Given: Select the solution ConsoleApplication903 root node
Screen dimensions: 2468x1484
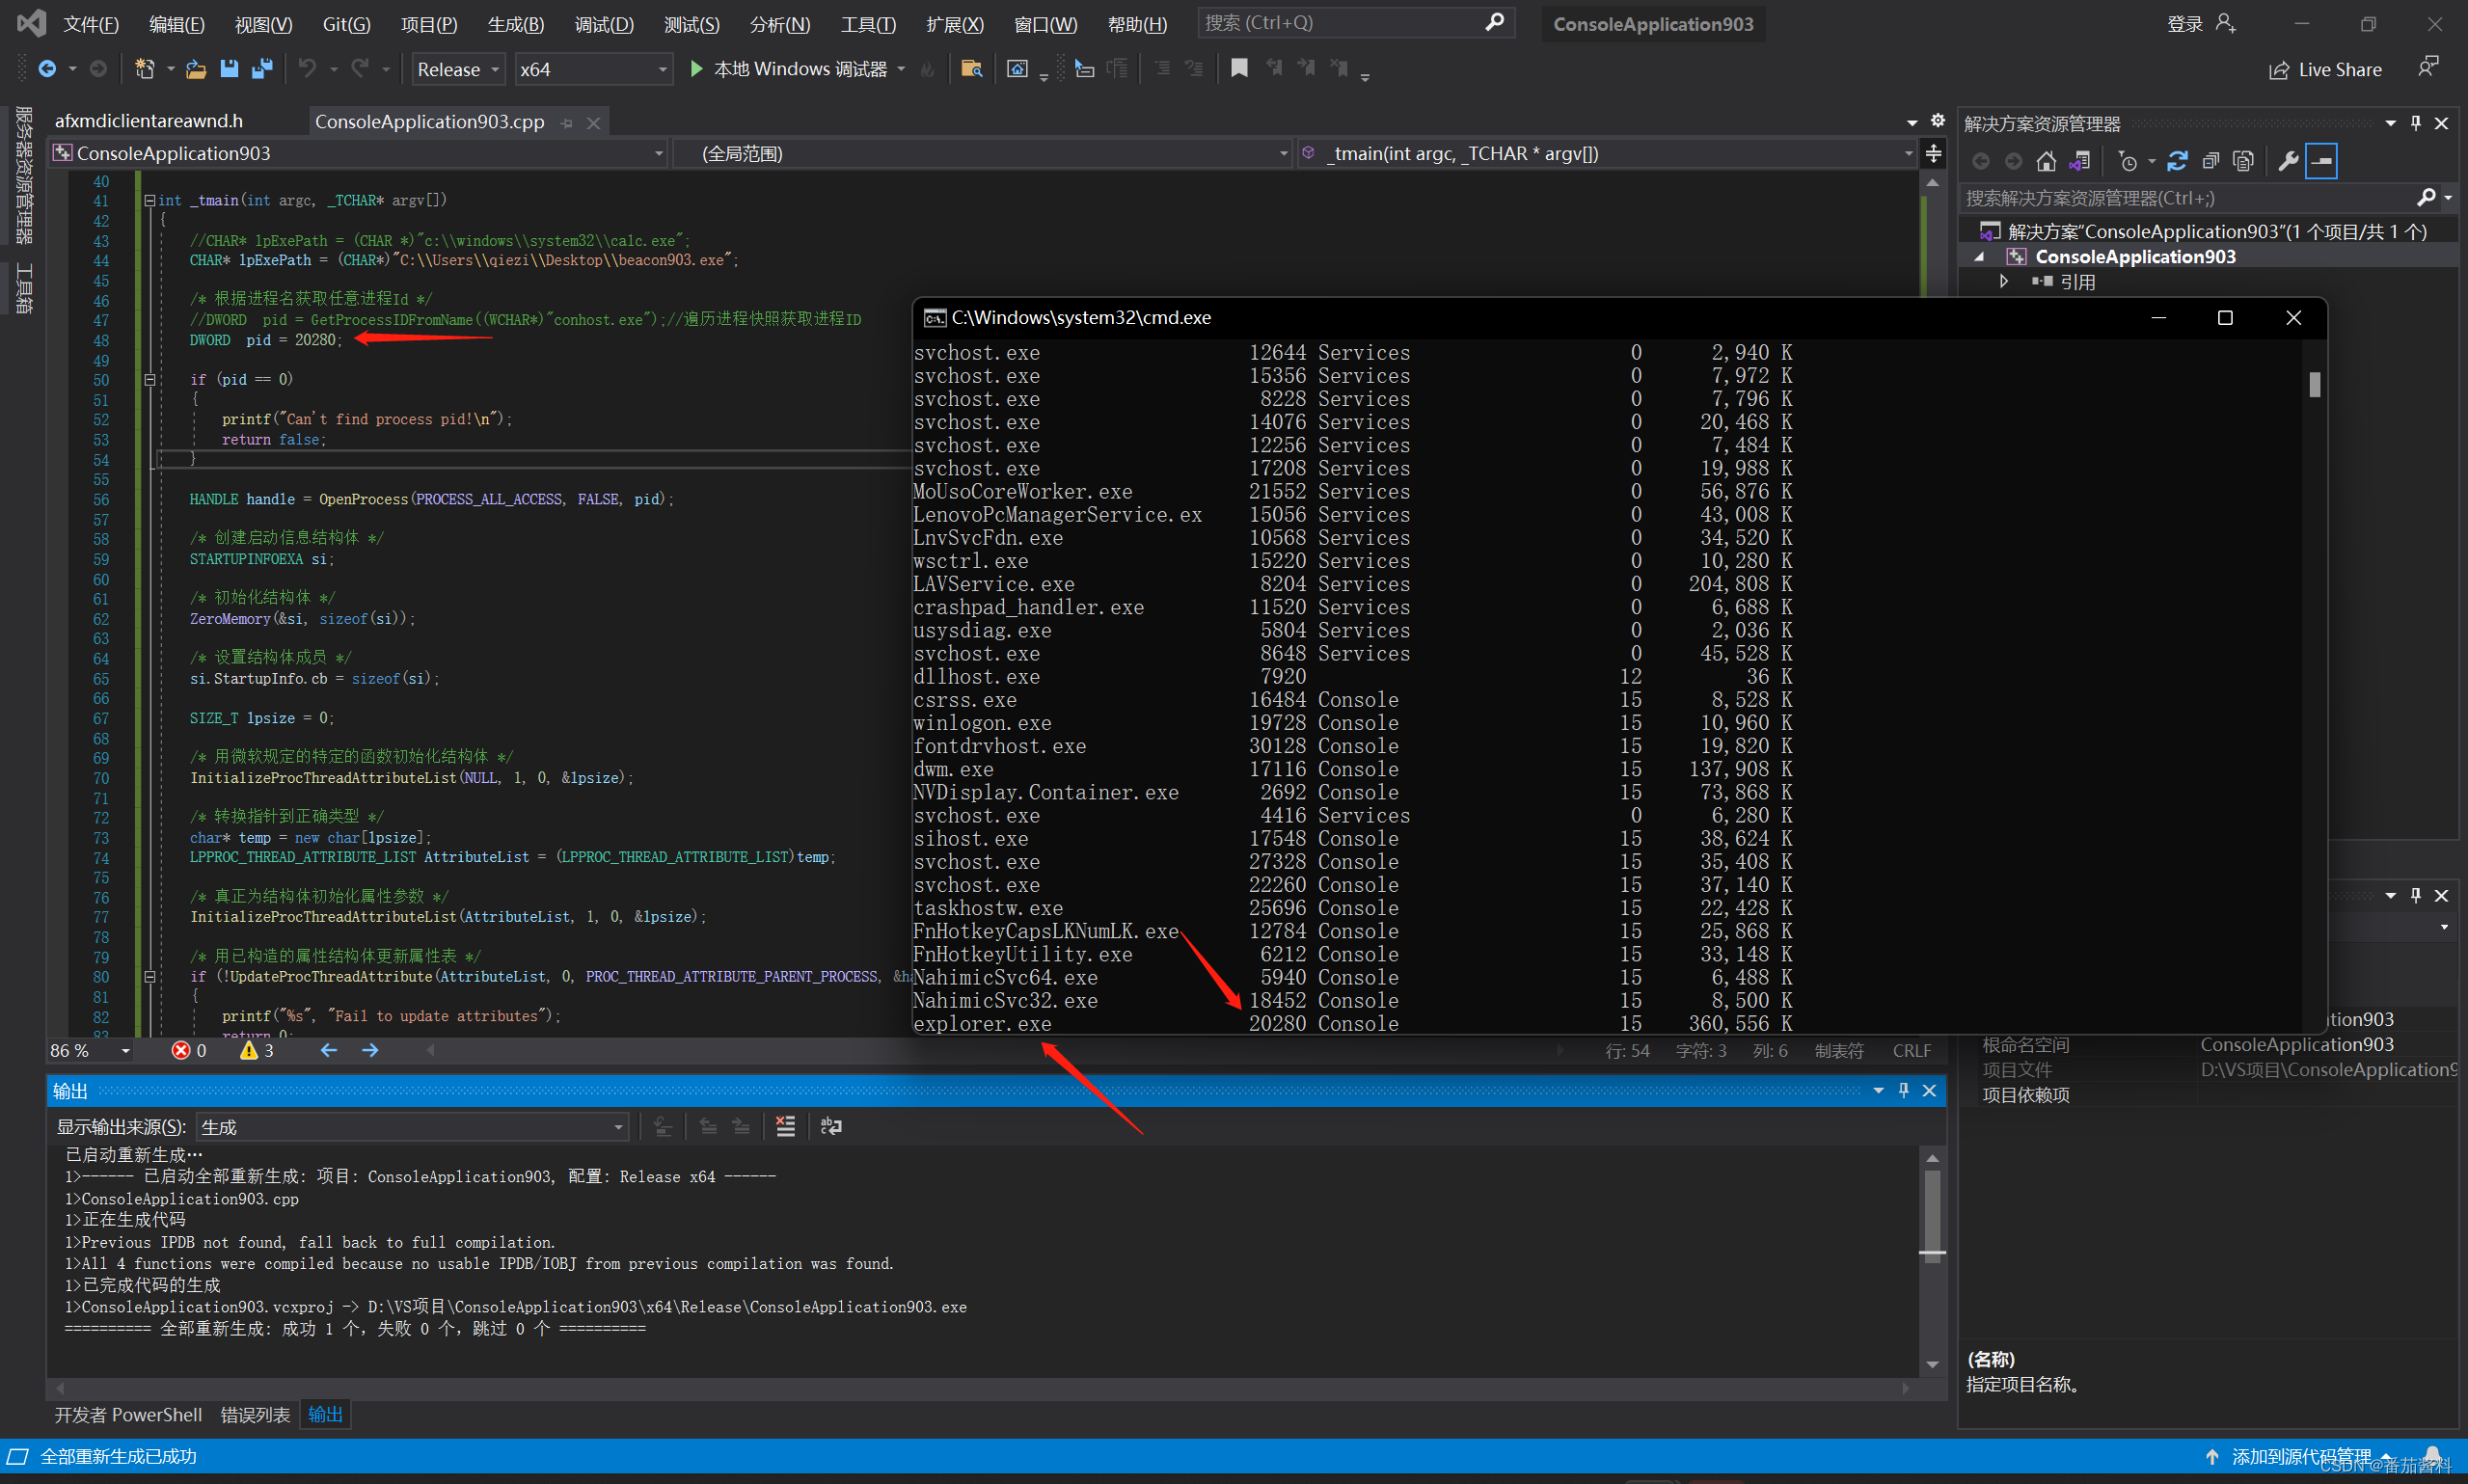Looking at the screenshot, I should [2216, 231].
